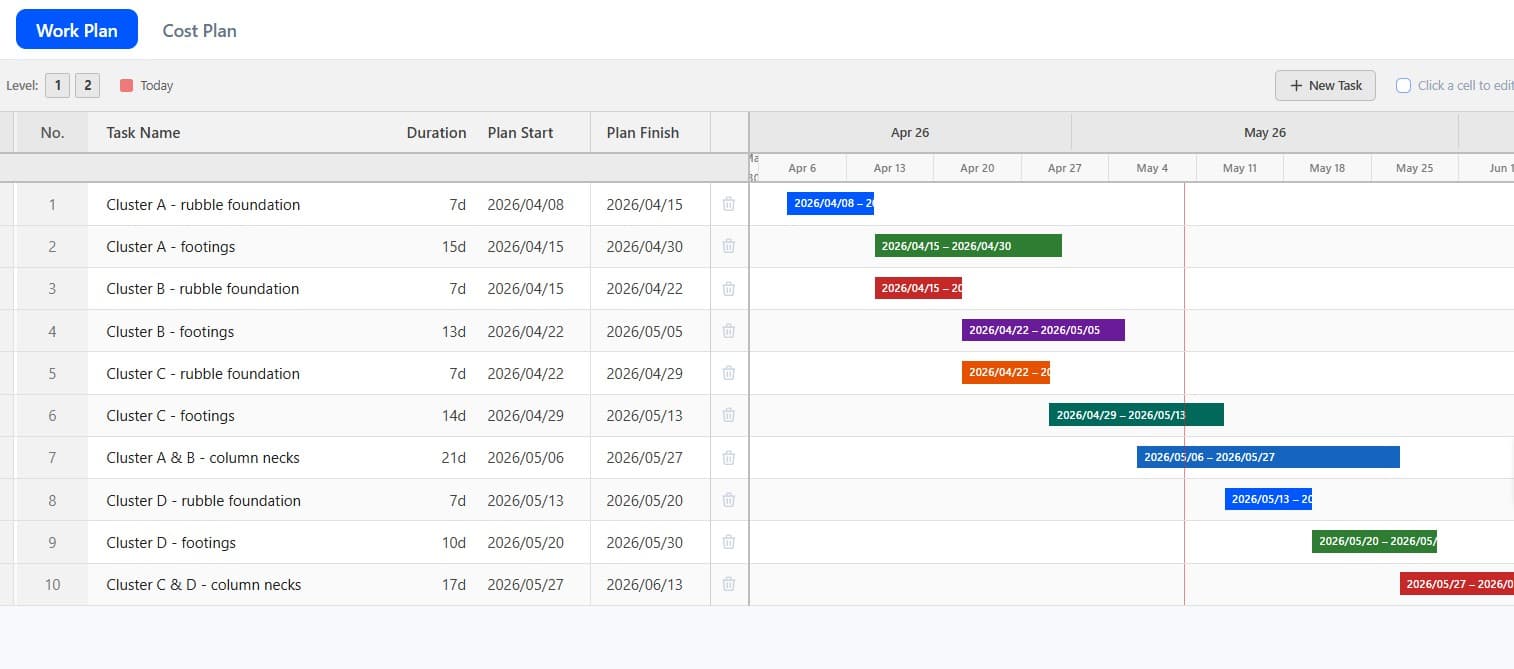Viewport: 1514px width, 669px height.
Task: Select the blue Gantt bar 2026/04/08
Action: tap(830, 204)
